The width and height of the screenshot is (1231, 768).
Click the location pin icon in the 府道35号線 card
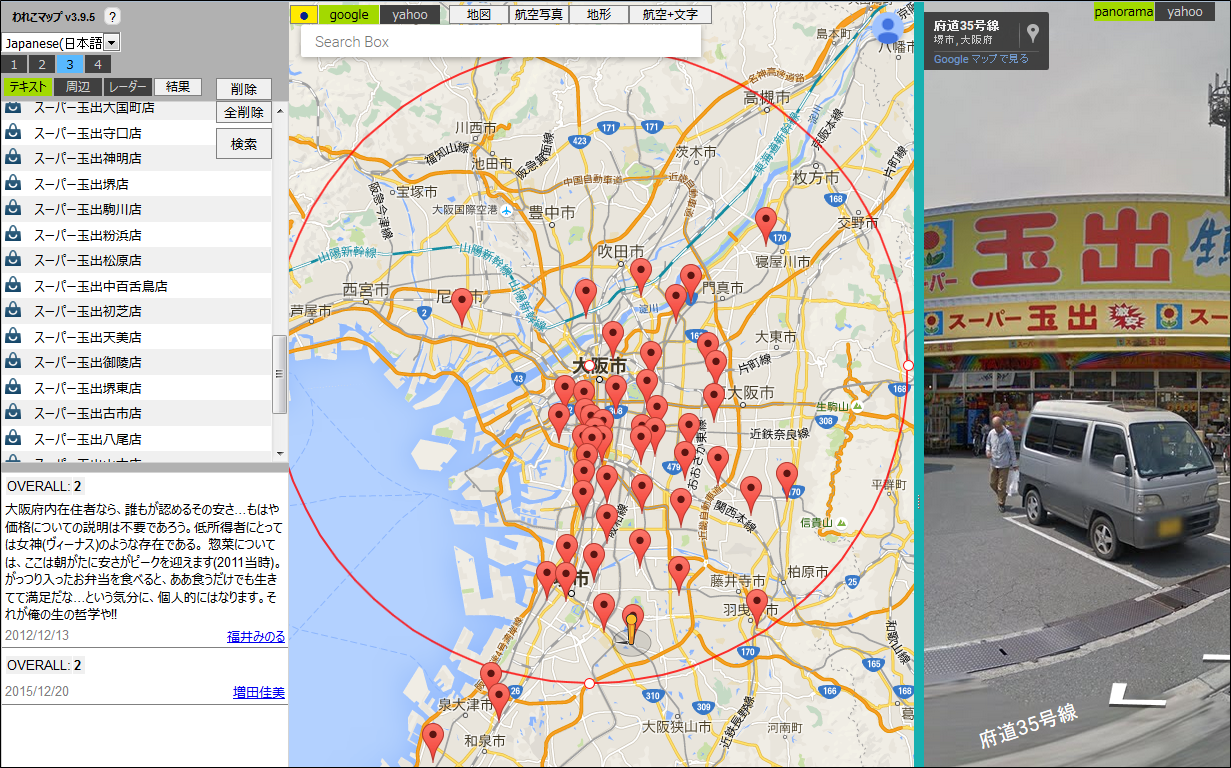[x=1033, y=33]
